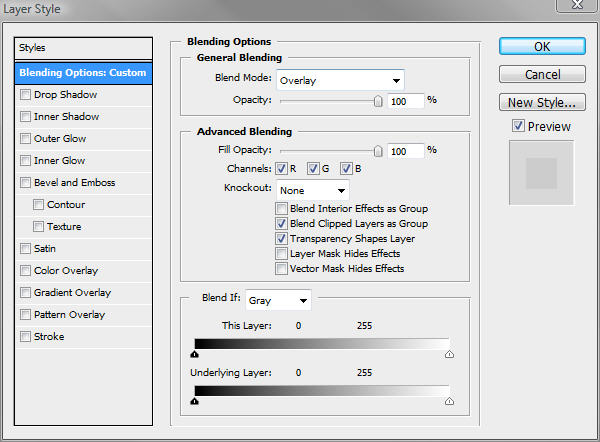Check Blend Interior Effects as Group

point(281,209)
